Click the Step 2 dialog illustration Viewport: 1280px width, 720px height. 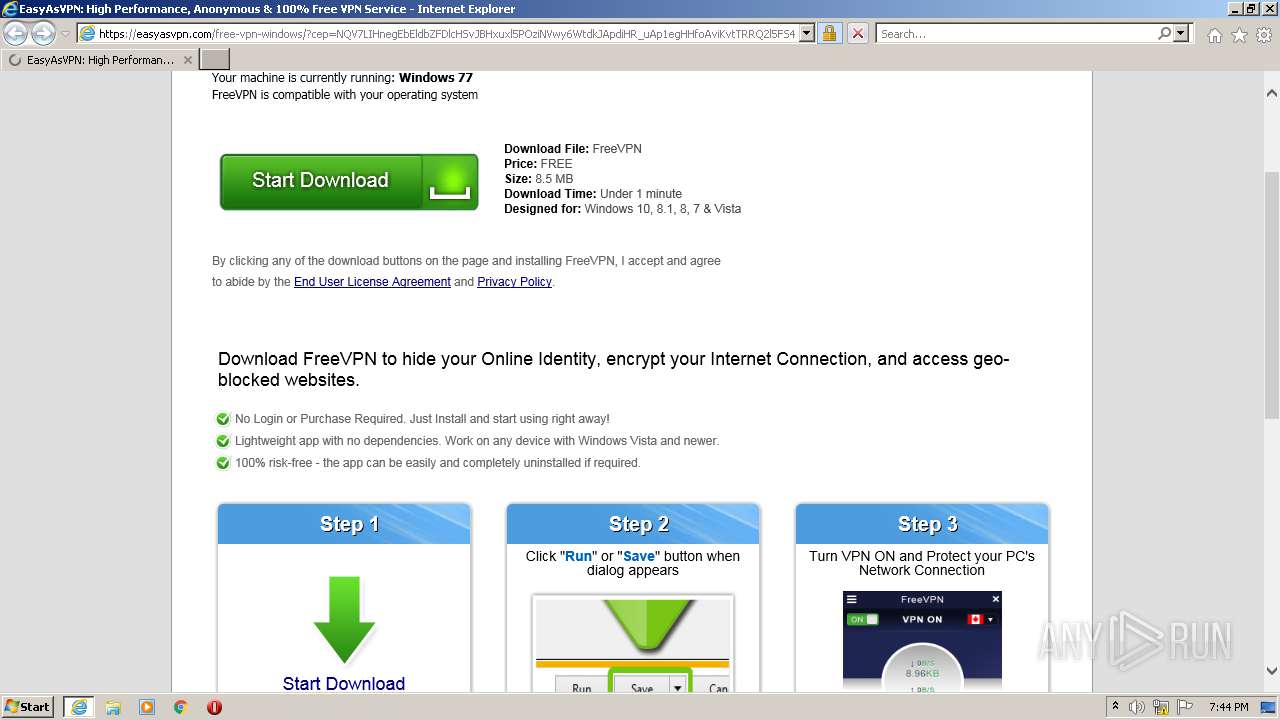pos(633,643)
